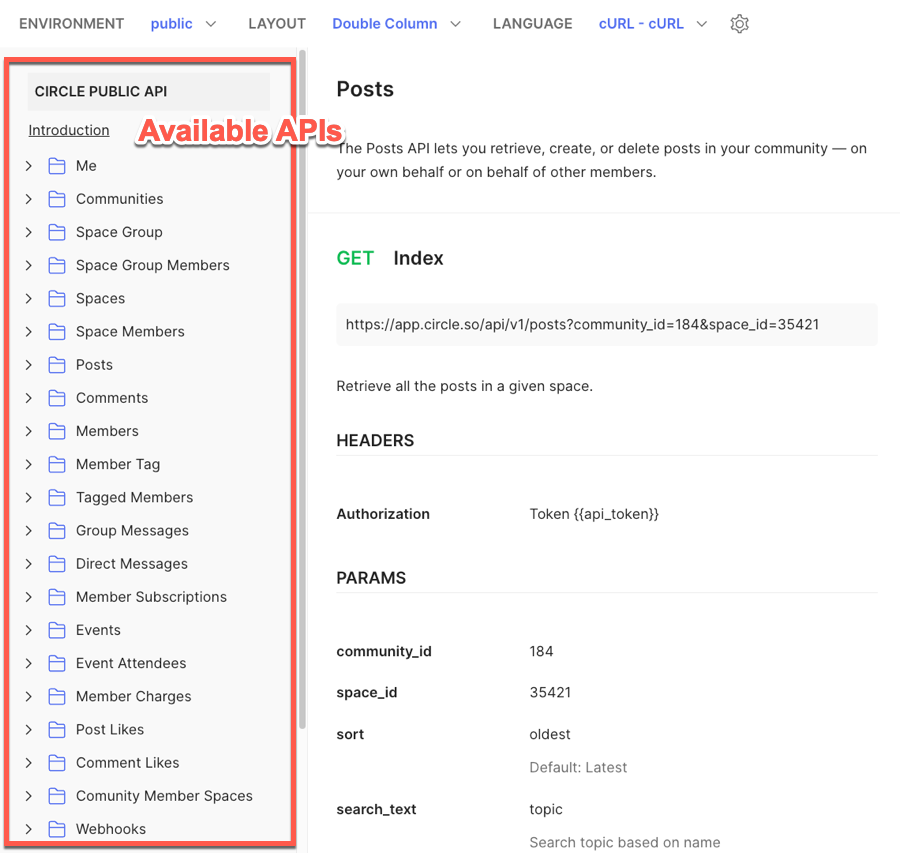Click the Me folder icon

pyautogui.click(x=57, y=166)
